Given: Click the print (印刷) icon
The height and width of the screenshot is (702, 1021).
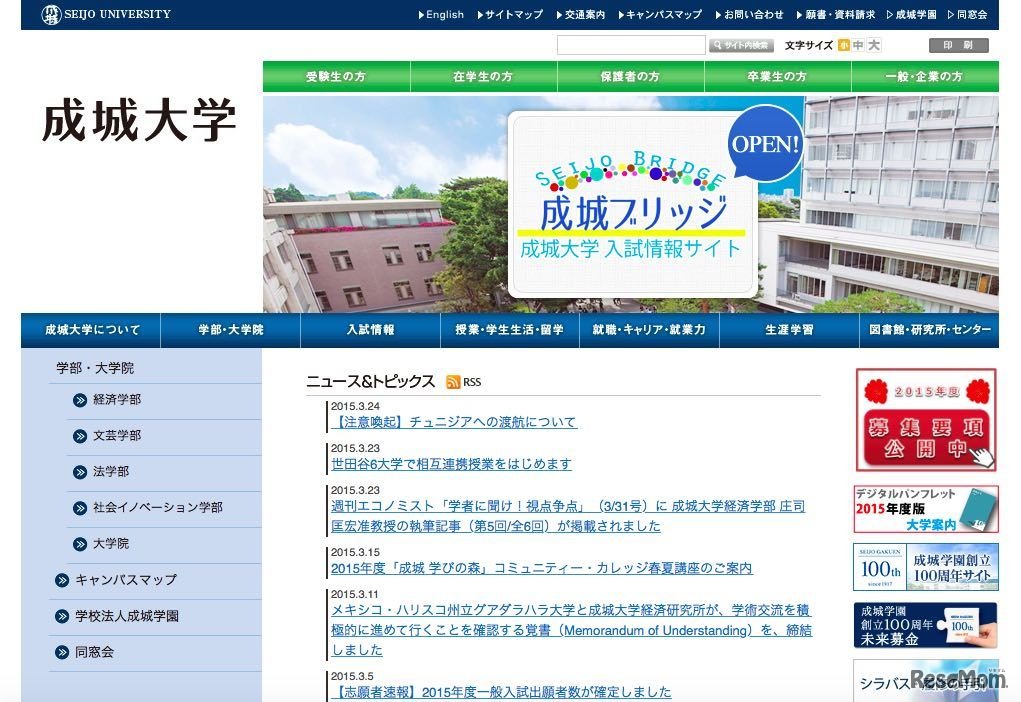Looking at the screenshot, I should click(958, 44).
